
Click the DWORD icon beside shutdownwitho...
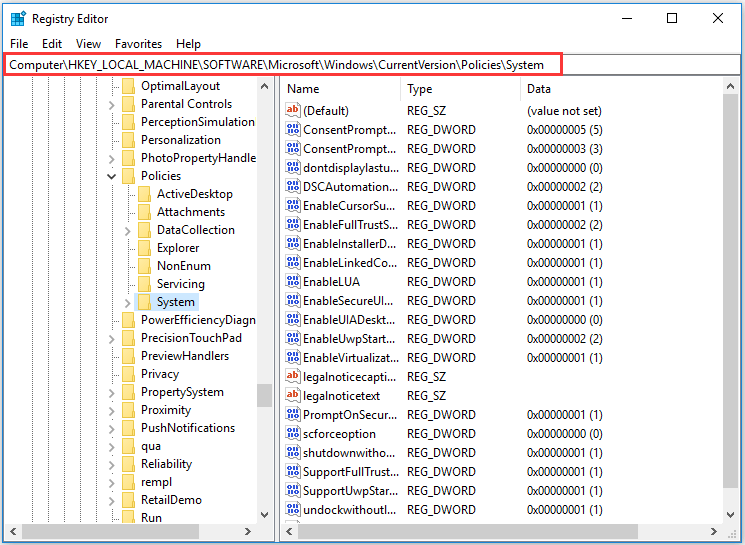click(293, 452)
